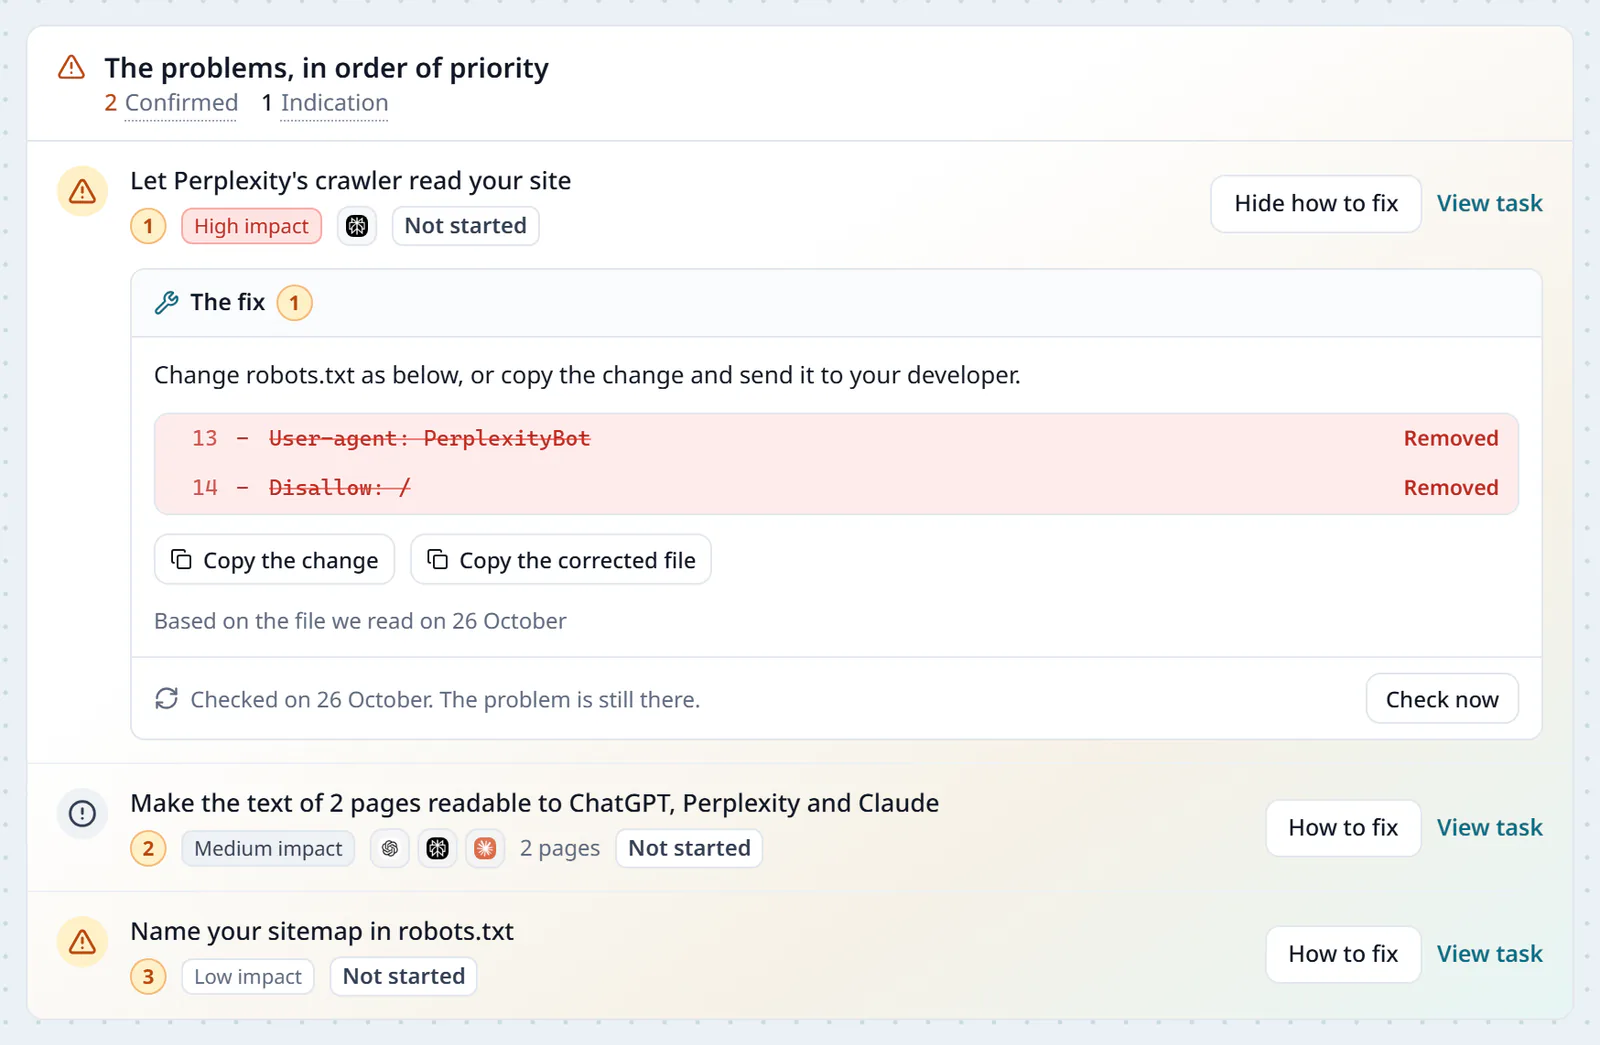1600x1045 pixels.
Task: Click the warning icon for the Perplexity crawler problem
Action: tap(82, 191)
